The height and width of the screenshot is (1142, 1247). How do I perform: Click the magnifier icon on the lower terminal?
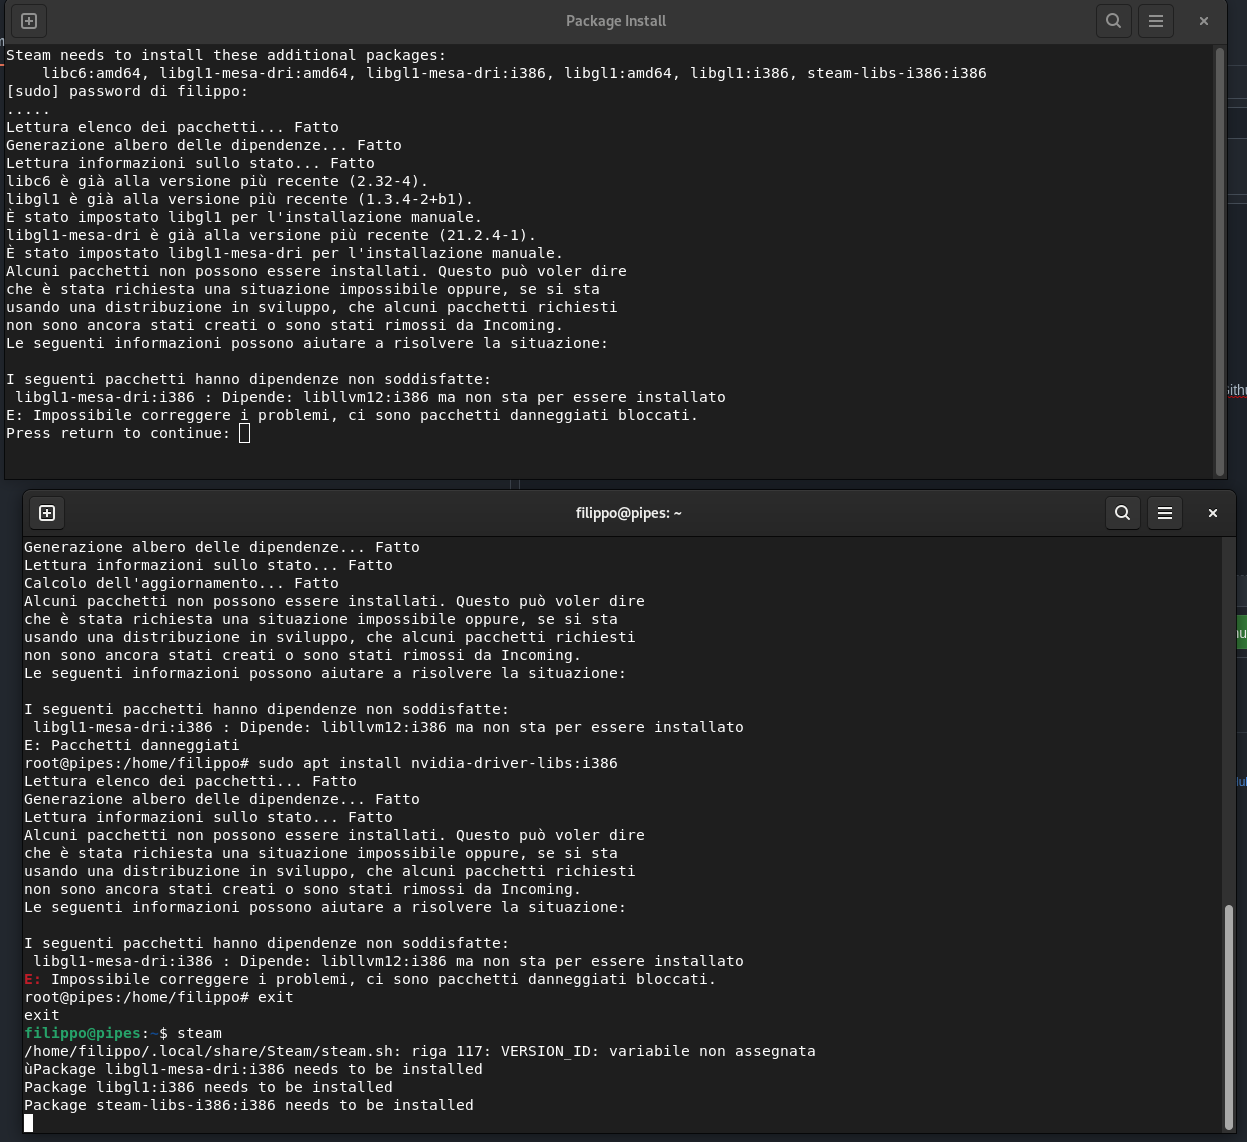(1122, 513)
